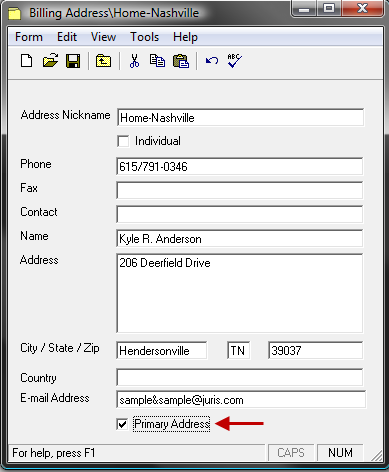This screenshot has height=472, width=389.
Task: Maximize the Billing Address window
Action: click(329, 8)
